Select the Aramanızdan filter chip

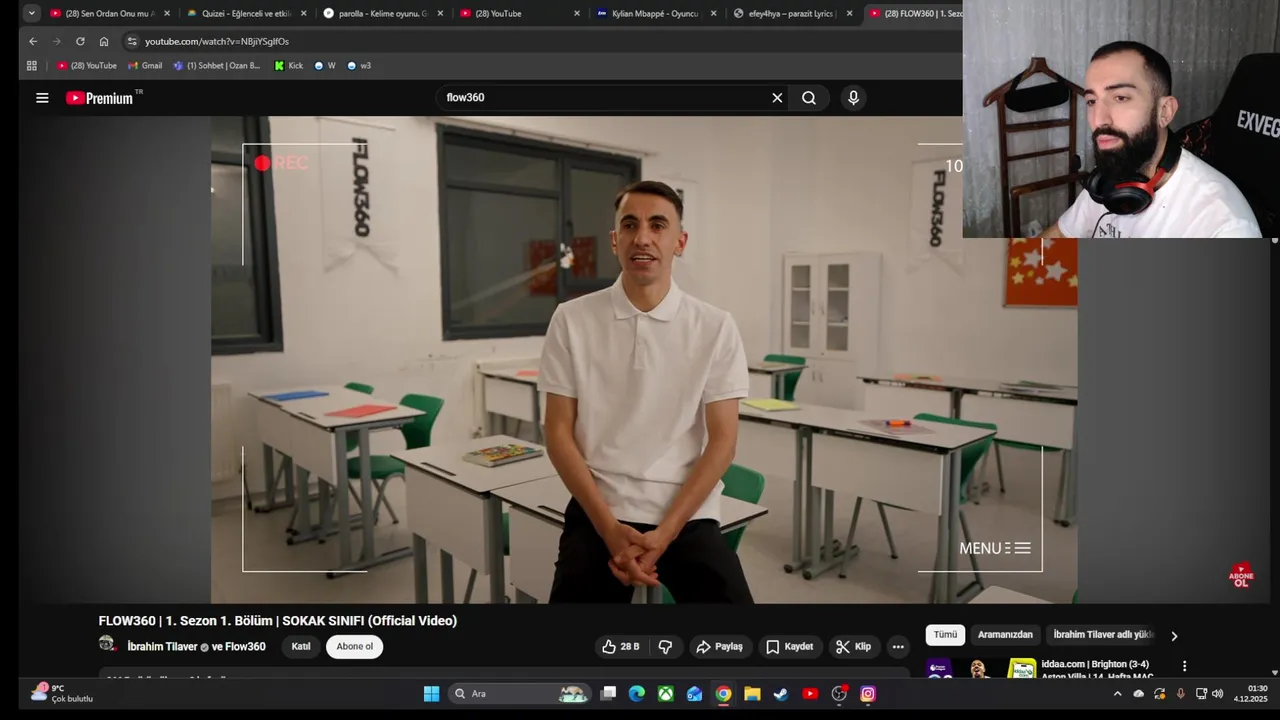tap(1005, 635)
